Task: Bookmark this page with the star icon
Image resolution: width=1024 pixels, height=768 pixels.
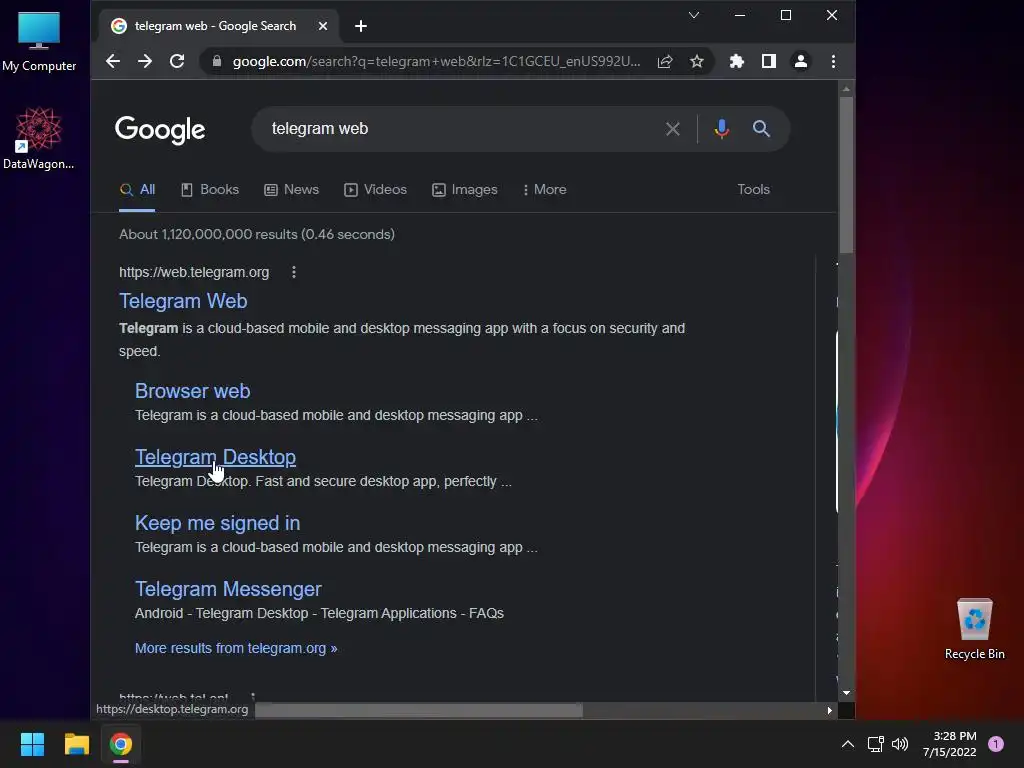Action: pos(697,61)
